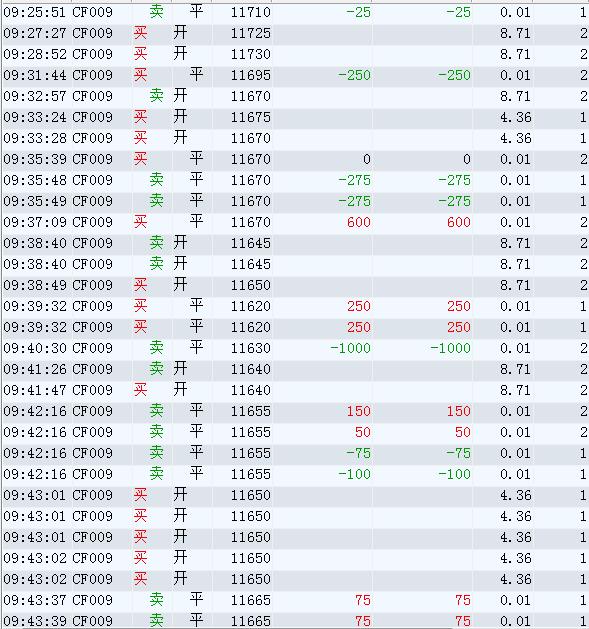Select the trade at 09:27:27
The height and width of the screenshot is (629, 589).
coord(295,33)
